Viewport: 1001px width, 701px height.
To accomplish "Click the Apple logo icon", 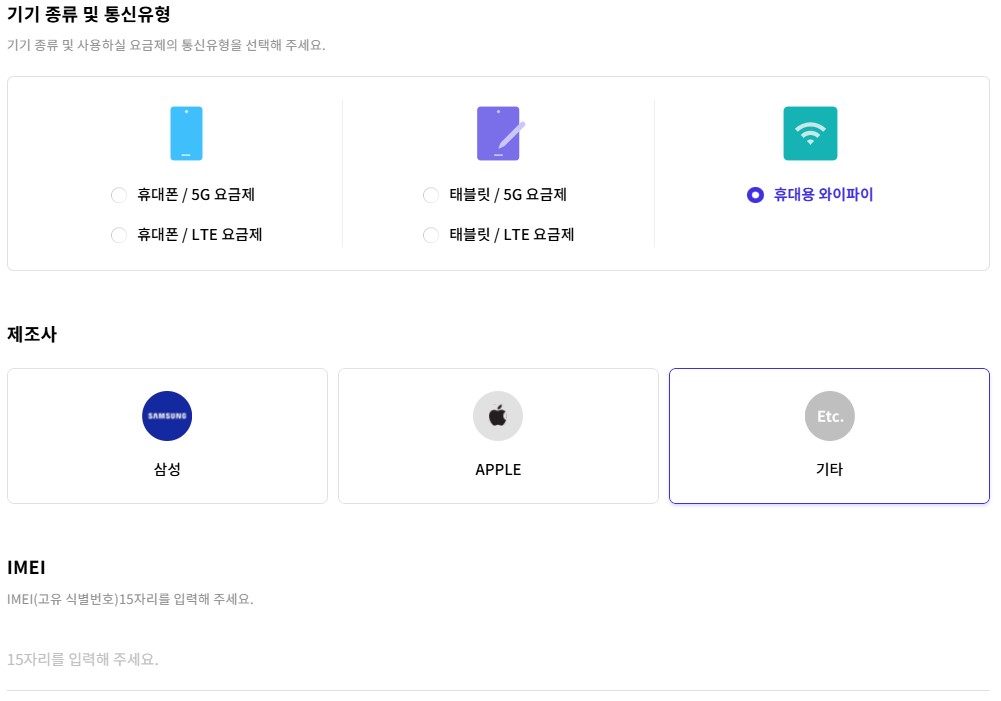I will point(498,416).
